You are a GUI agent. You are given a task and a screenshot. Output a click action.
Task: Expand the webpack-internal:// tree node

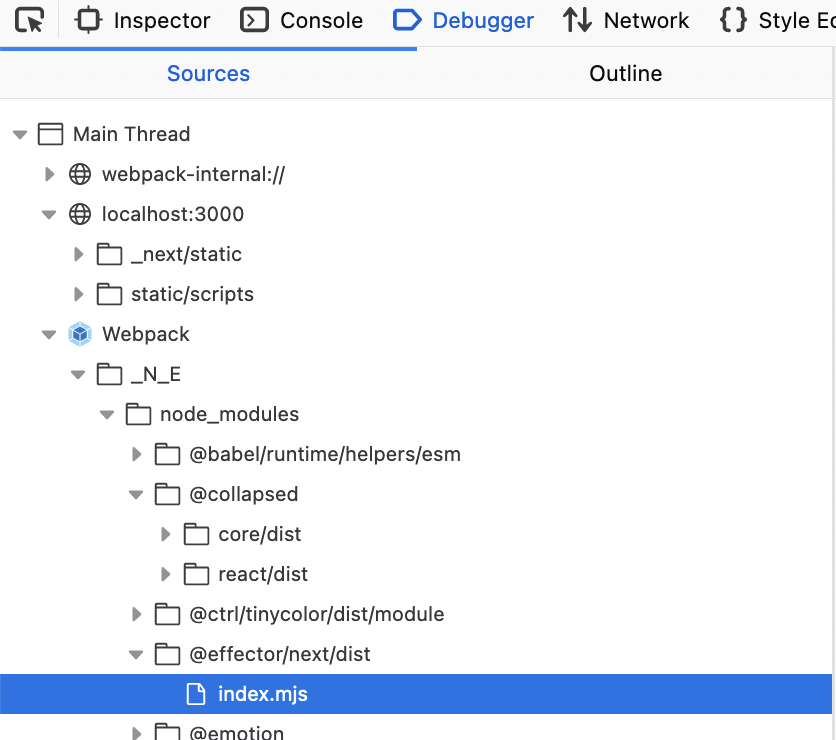[x=50, y=174]
